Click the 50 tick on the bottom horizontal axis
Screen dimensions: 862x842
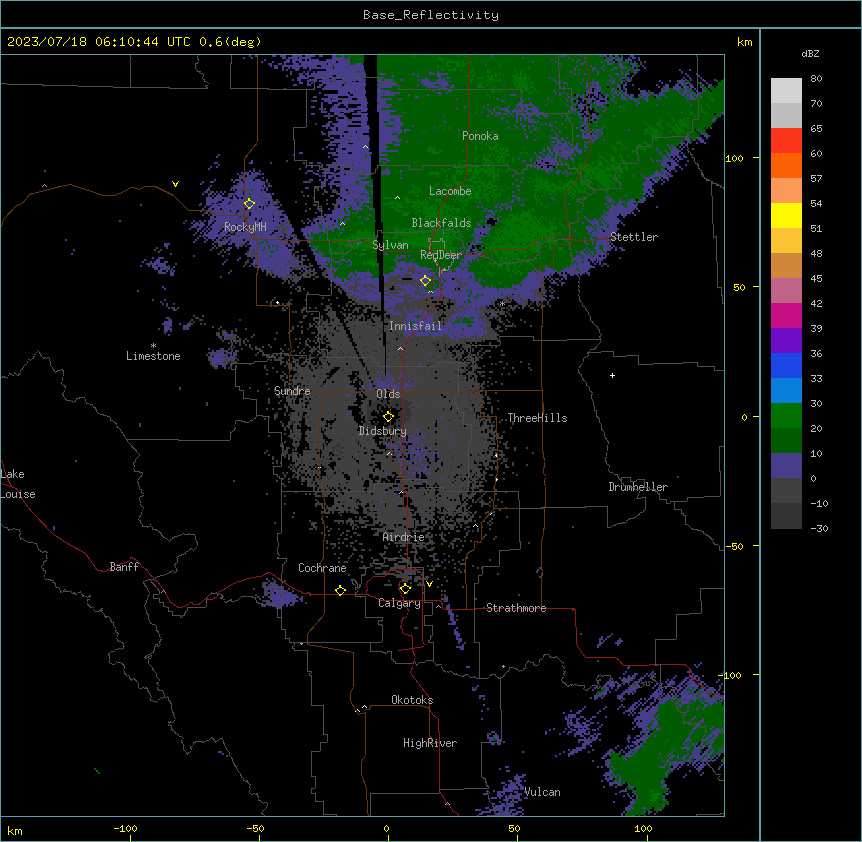[x=514, y=828]
